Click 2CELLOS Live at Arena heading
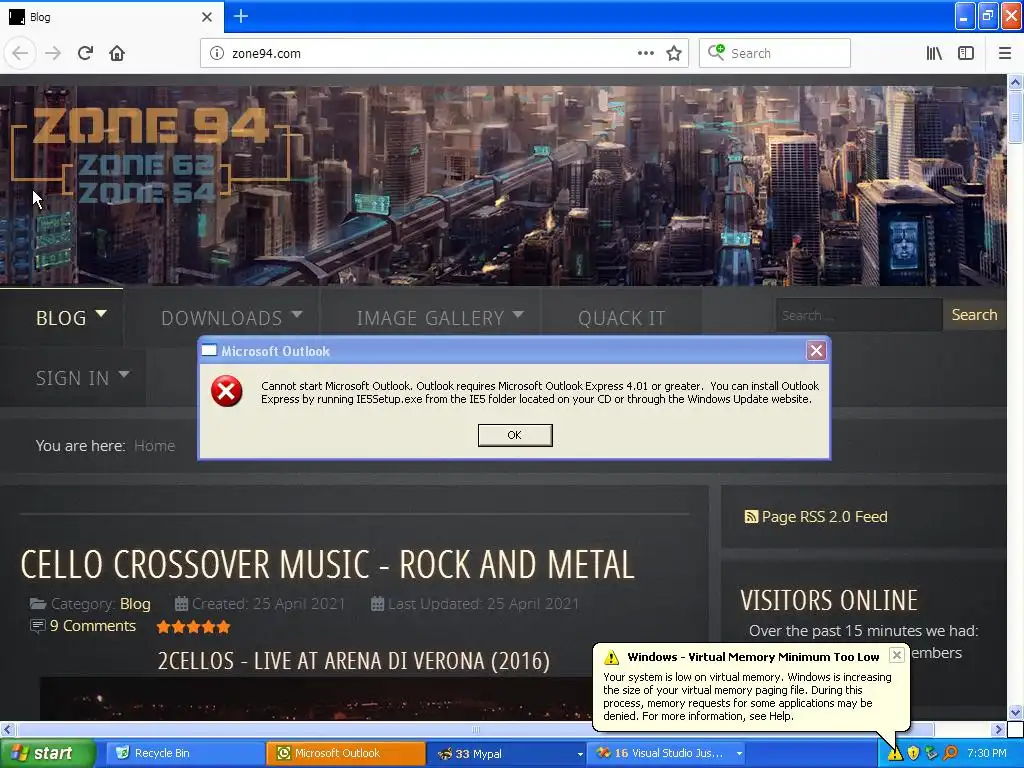The height and width of the screenshot is (768, 1024). coord(353,660)
